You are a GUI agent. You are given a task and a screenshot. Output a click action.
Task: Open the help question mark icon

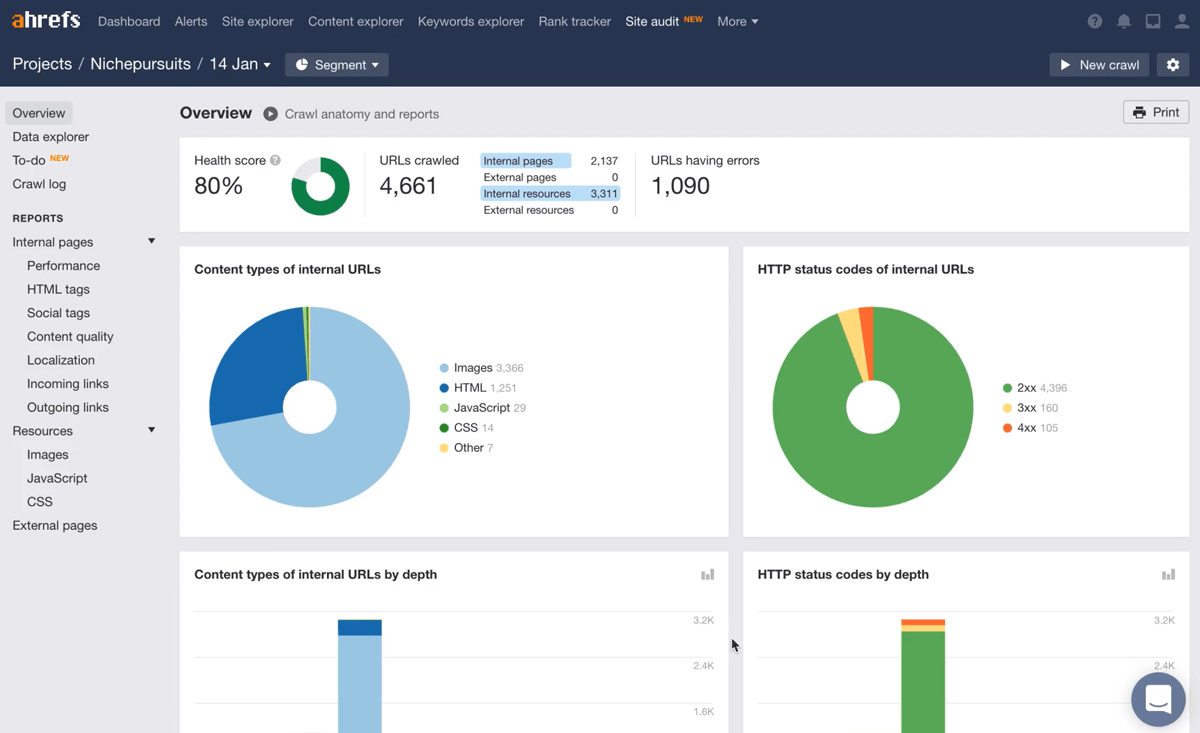point(1095,21)
